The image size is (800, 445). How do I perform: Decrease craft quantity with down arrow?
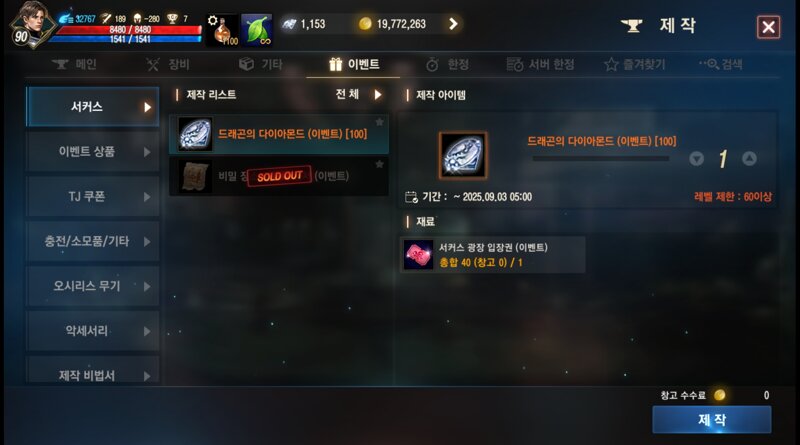click(x=696, y=159)
